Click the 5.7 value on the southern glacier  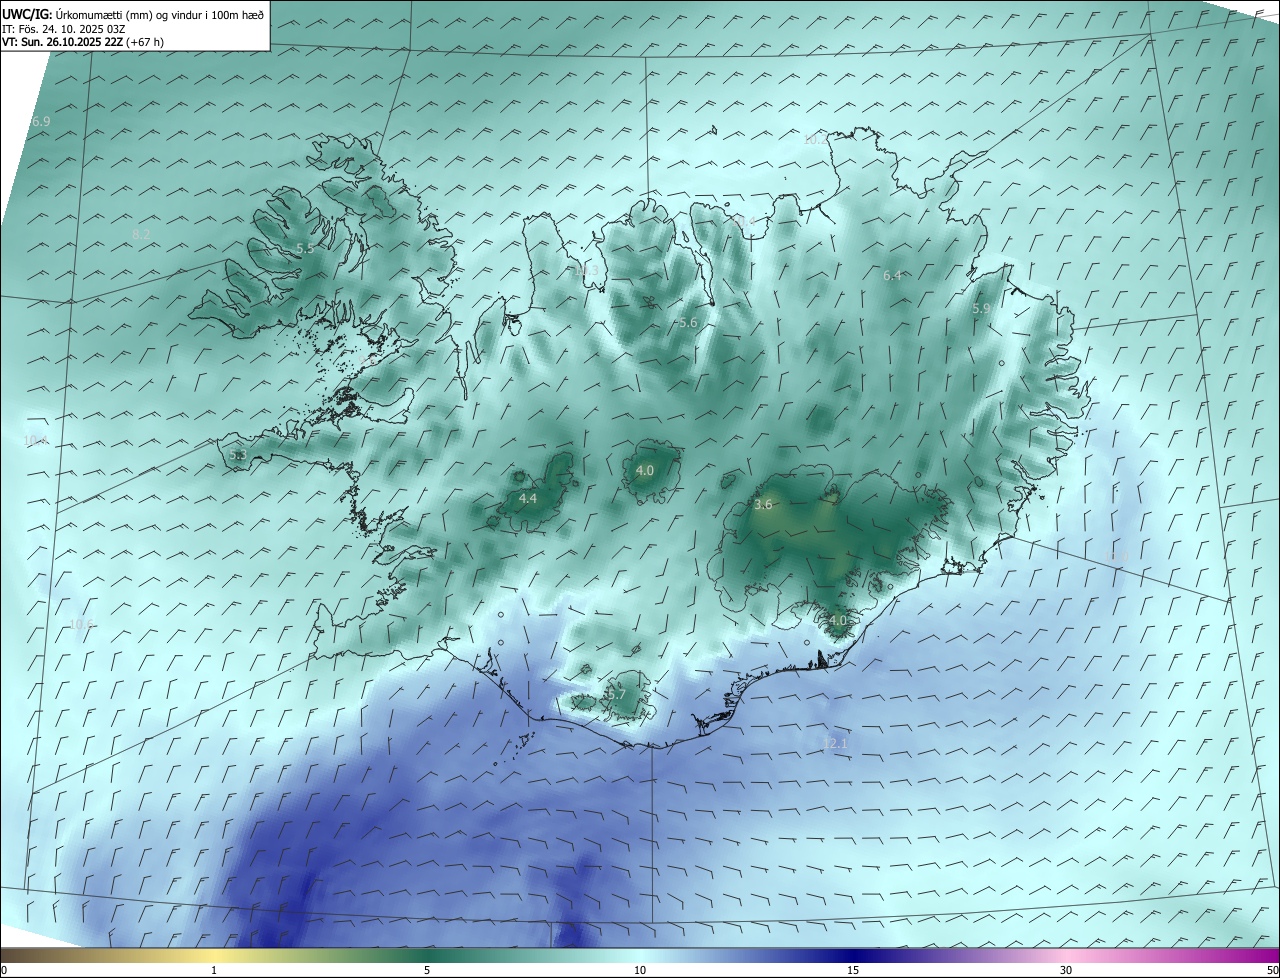(x=616, y=694)
